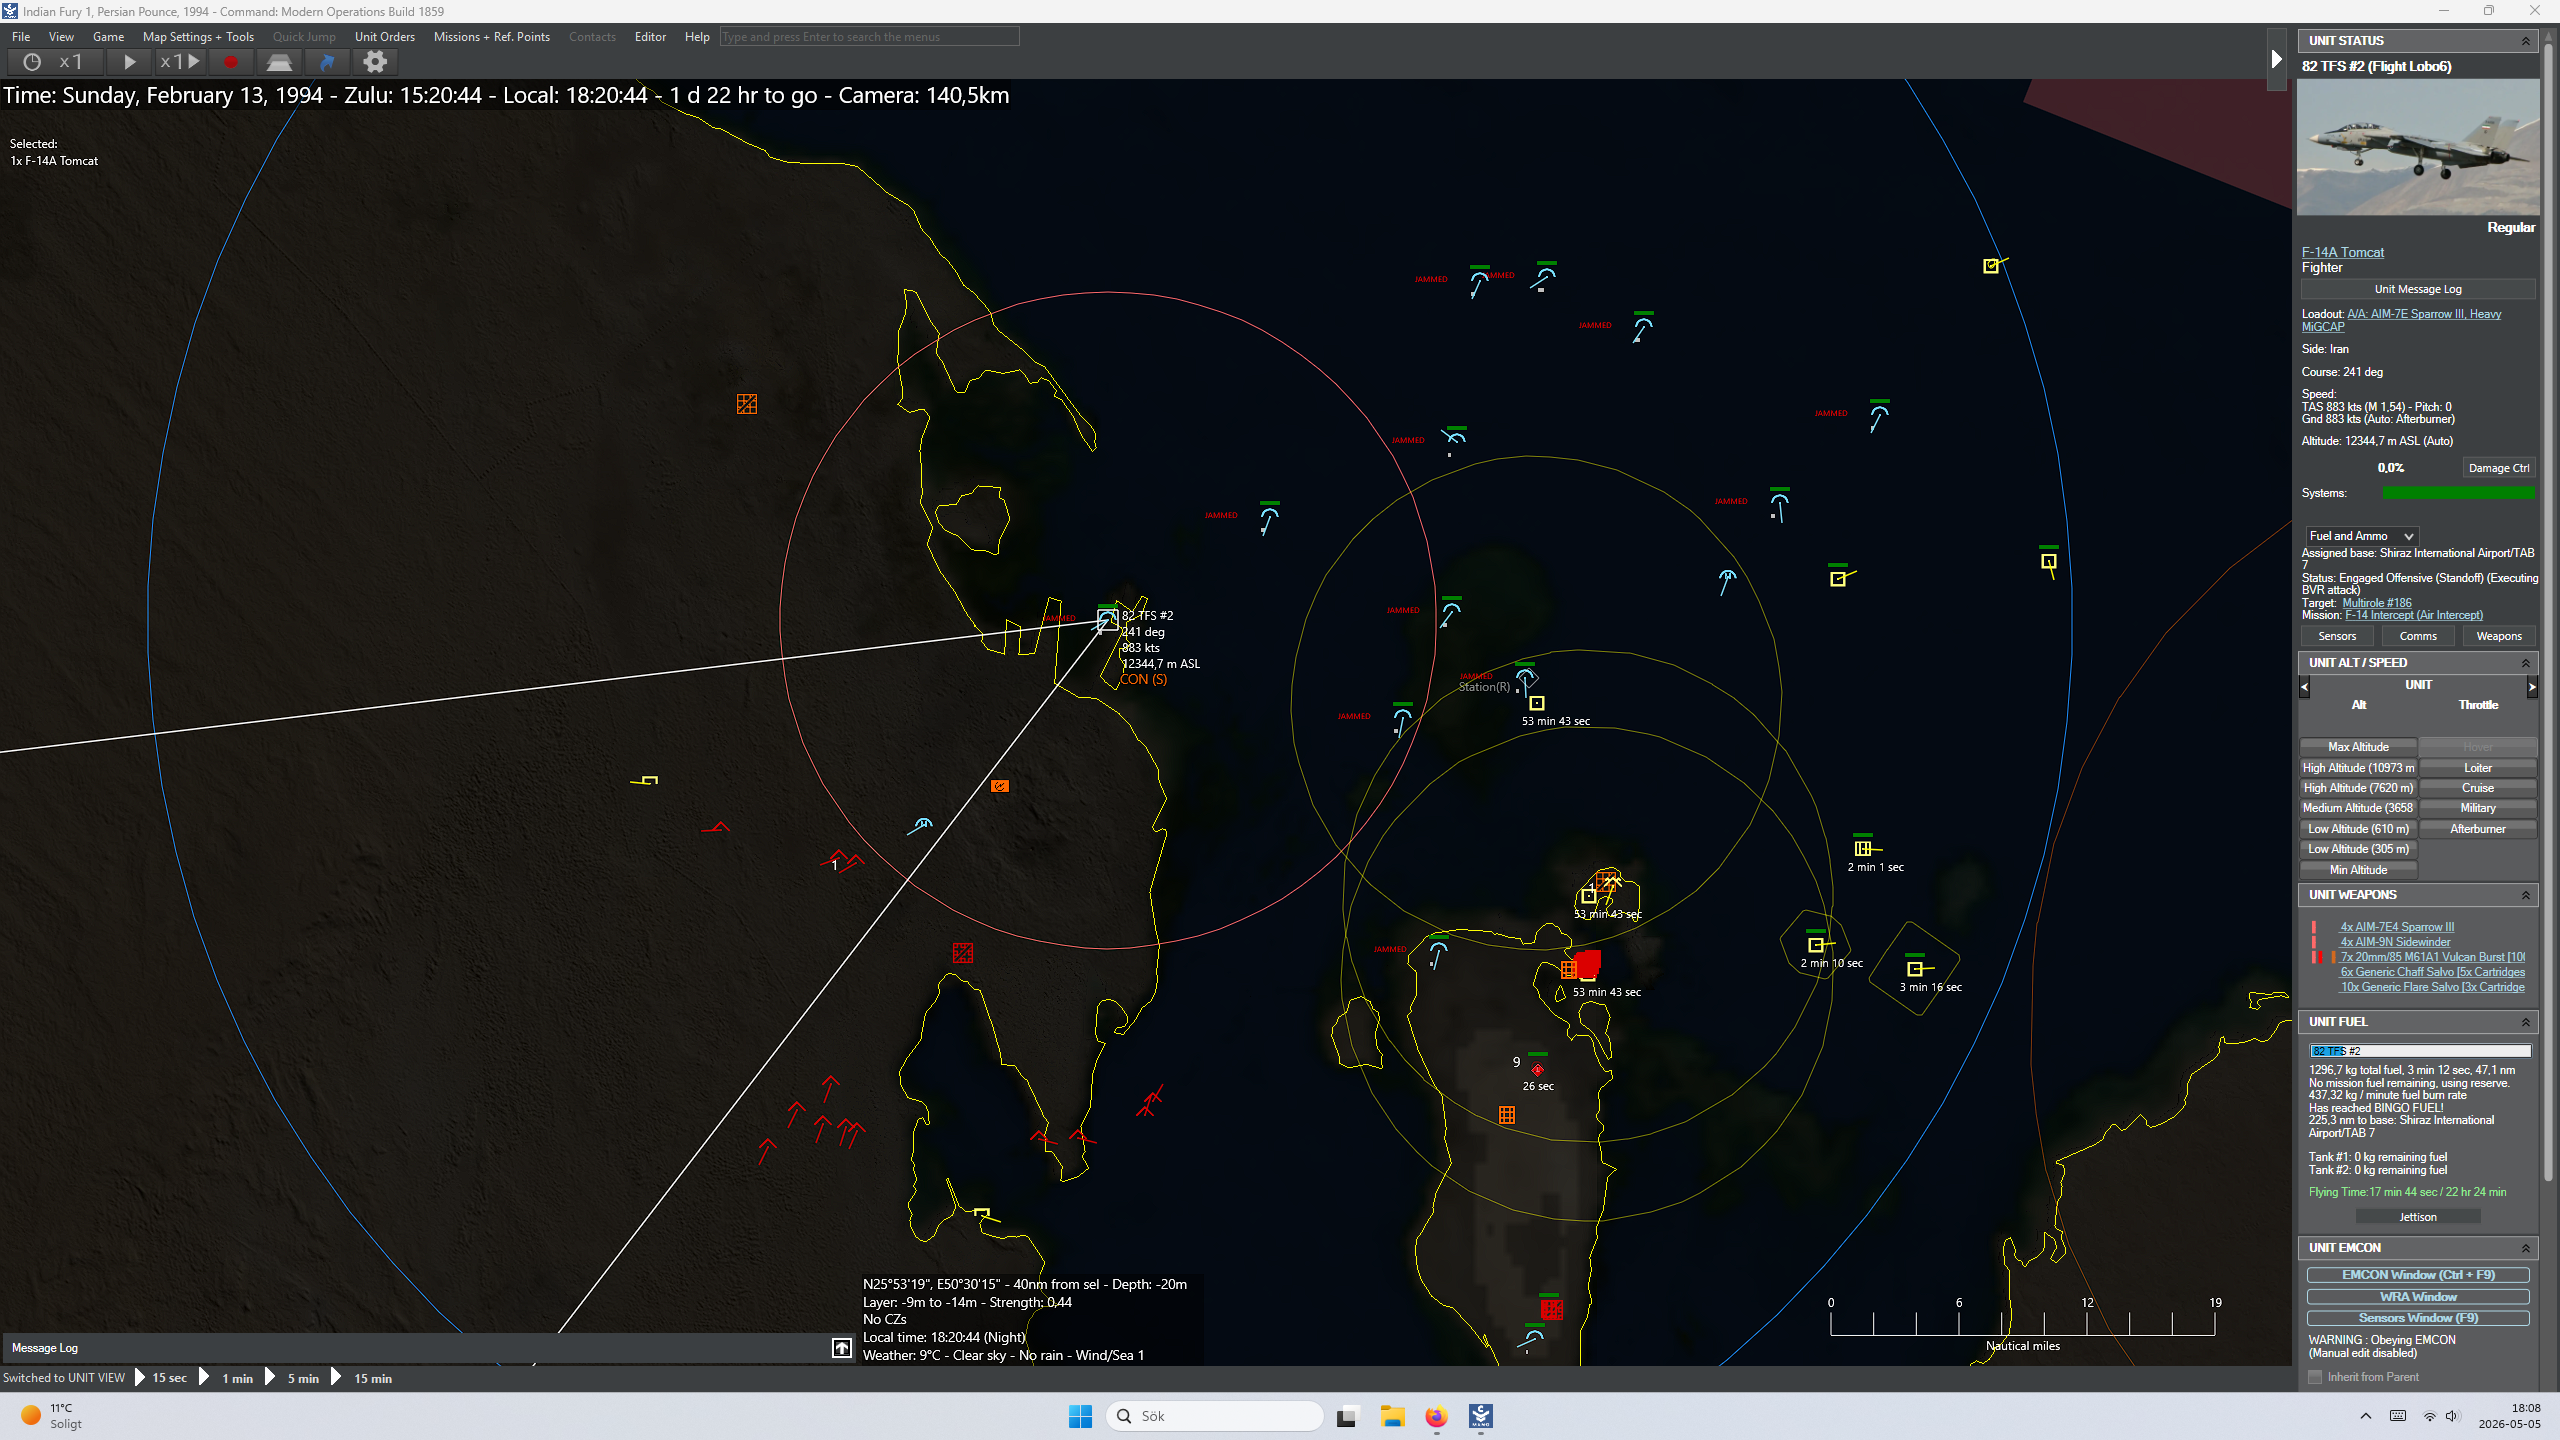Click the contact labeled 2 min 1 sec
The width and height of the screenshot is (2560, 1440).
click(x=1862, y=848)
